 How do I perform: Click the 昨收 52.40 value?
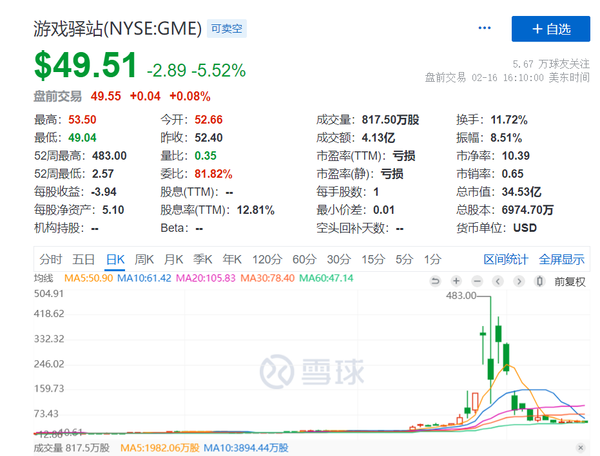click(209, 138)
